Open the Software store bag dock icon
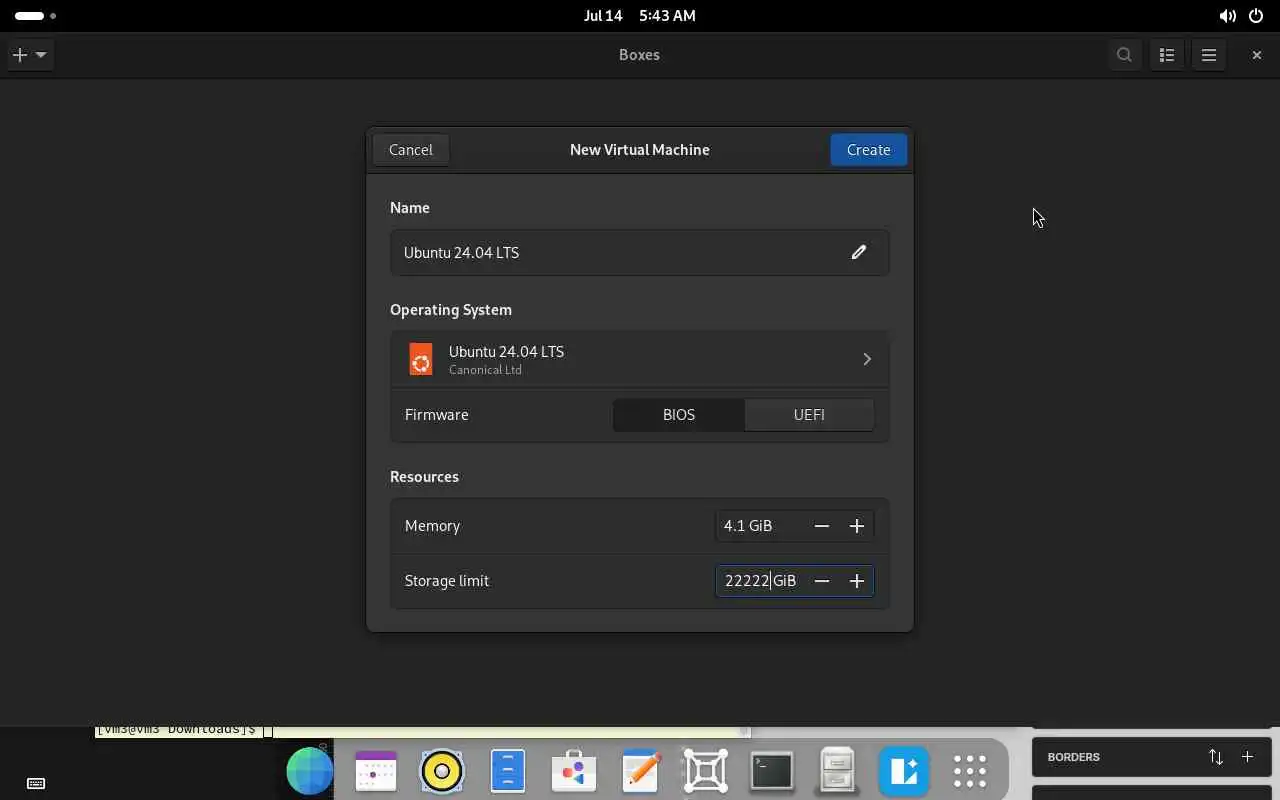The width and height of the screenshot is (1280, 800). tap(574, 771)
